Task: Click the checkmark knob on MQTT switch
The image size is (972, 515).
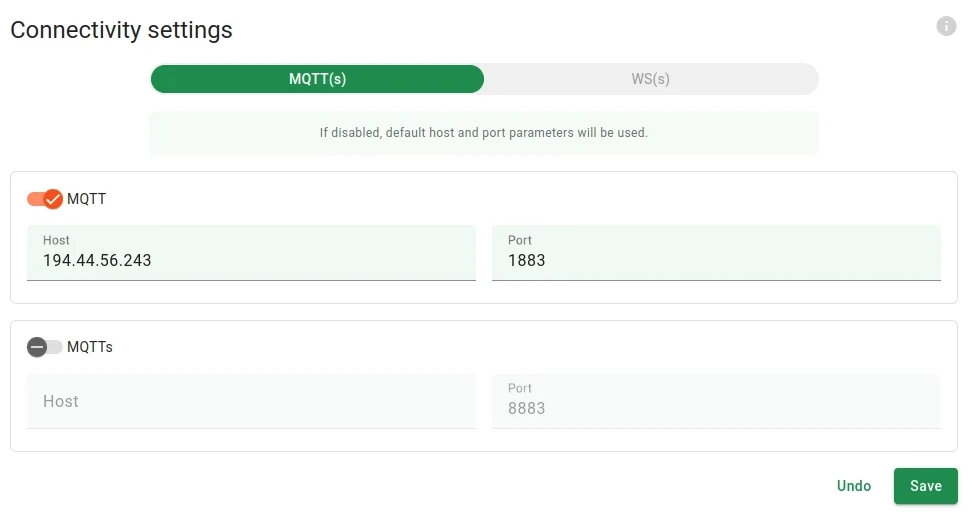Action: pyautogui.click(x=53, y=199)
